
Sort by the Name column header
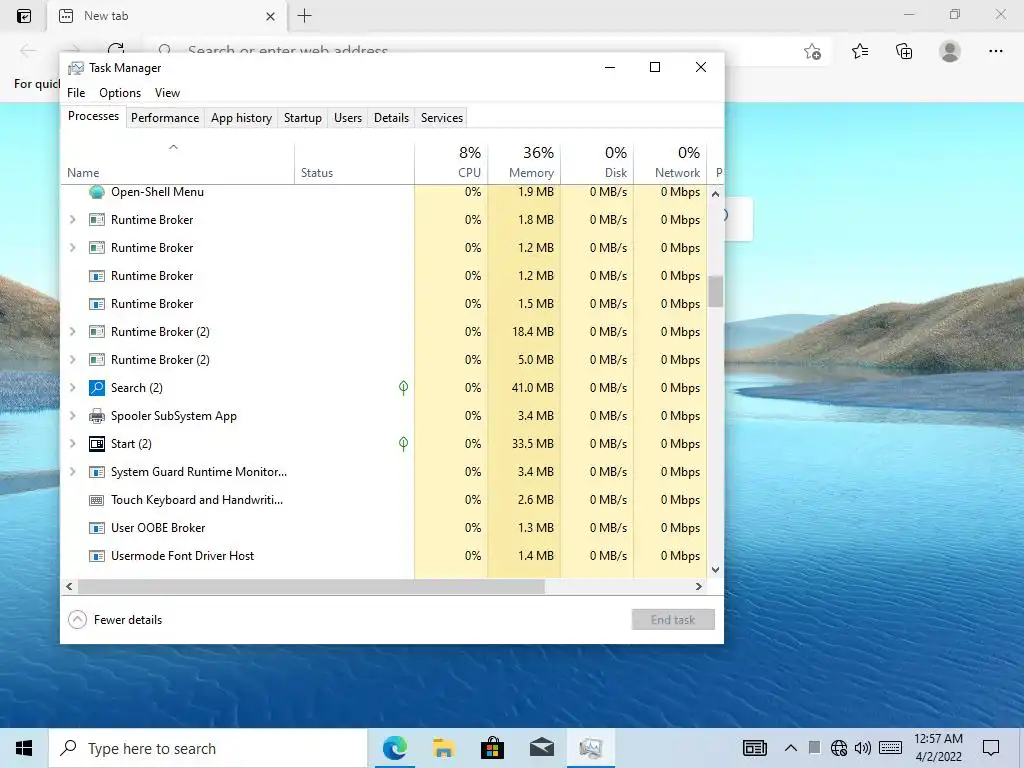click(x=178, y=162)
